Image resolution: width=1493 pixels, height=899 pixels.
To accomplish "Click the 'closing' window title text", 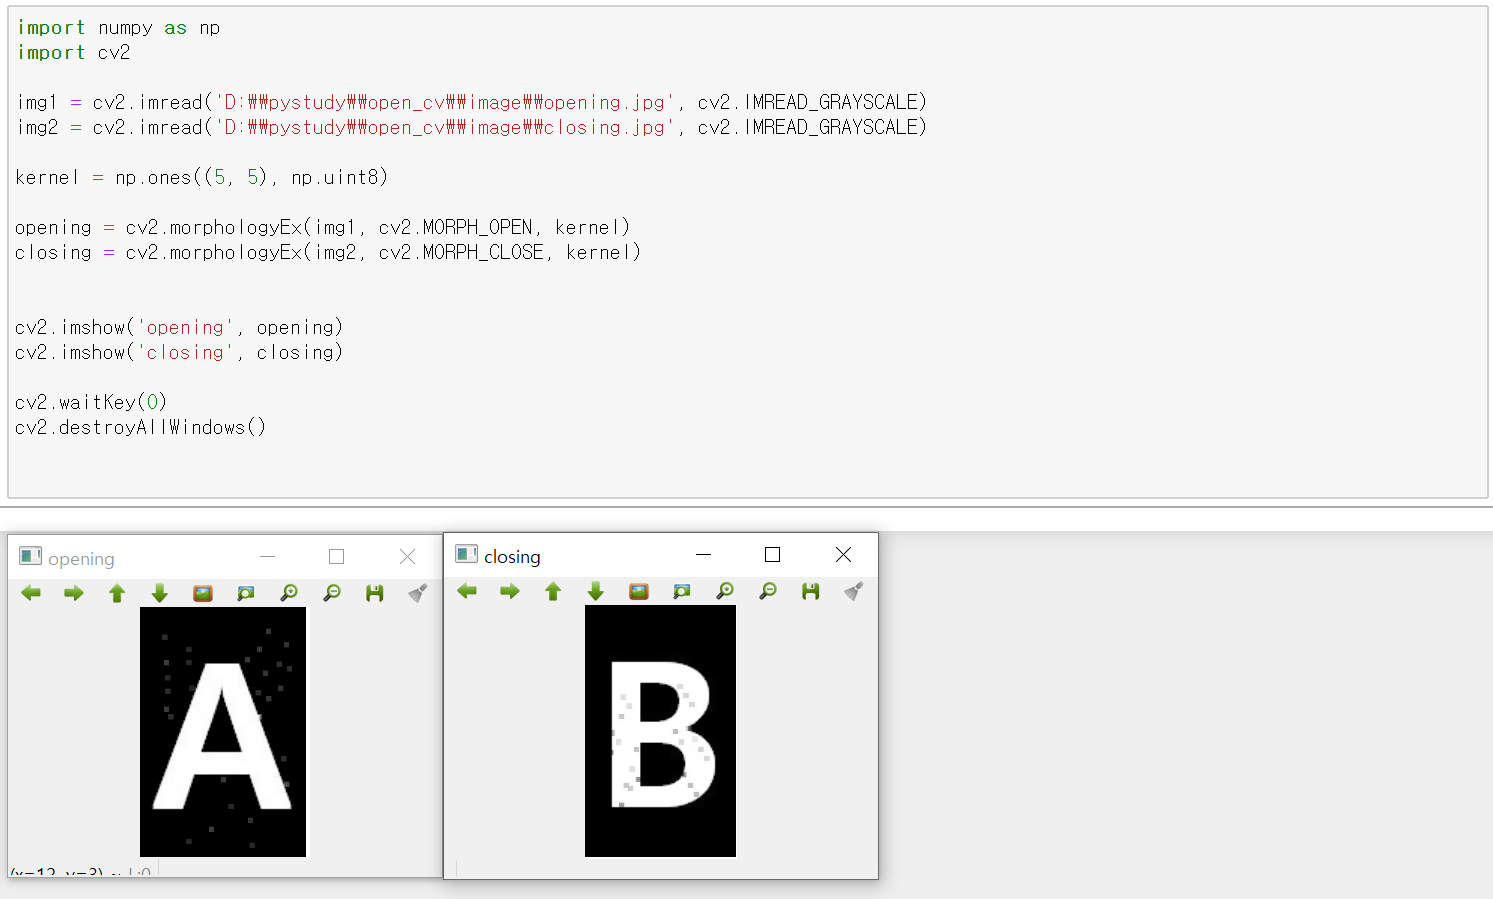I will click(x=512, y=557).
